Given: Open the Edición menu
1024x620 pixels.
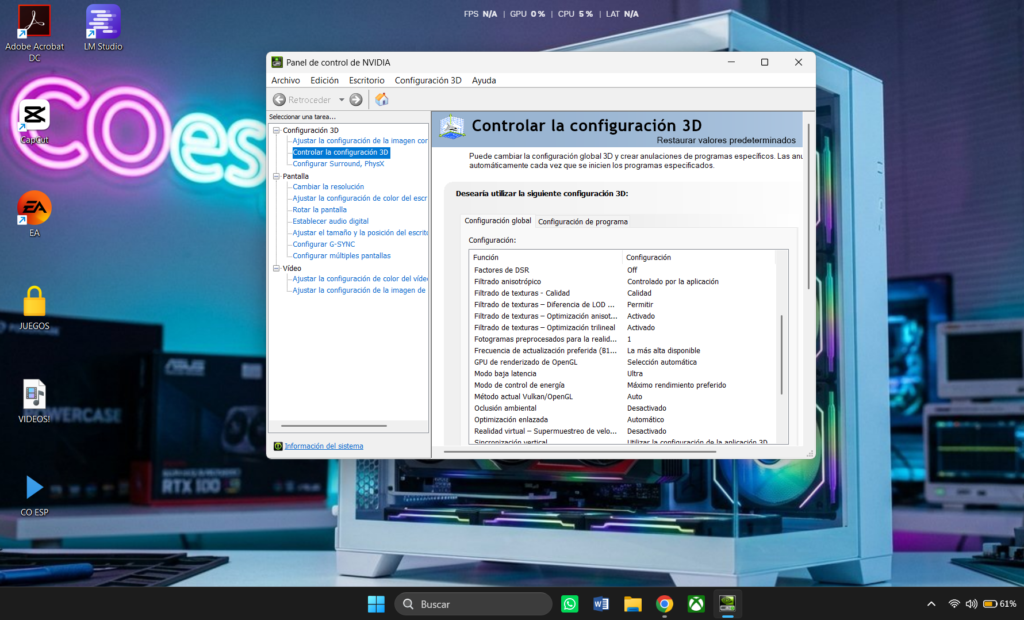Looking at the screenshot, I should coord(325,80).
